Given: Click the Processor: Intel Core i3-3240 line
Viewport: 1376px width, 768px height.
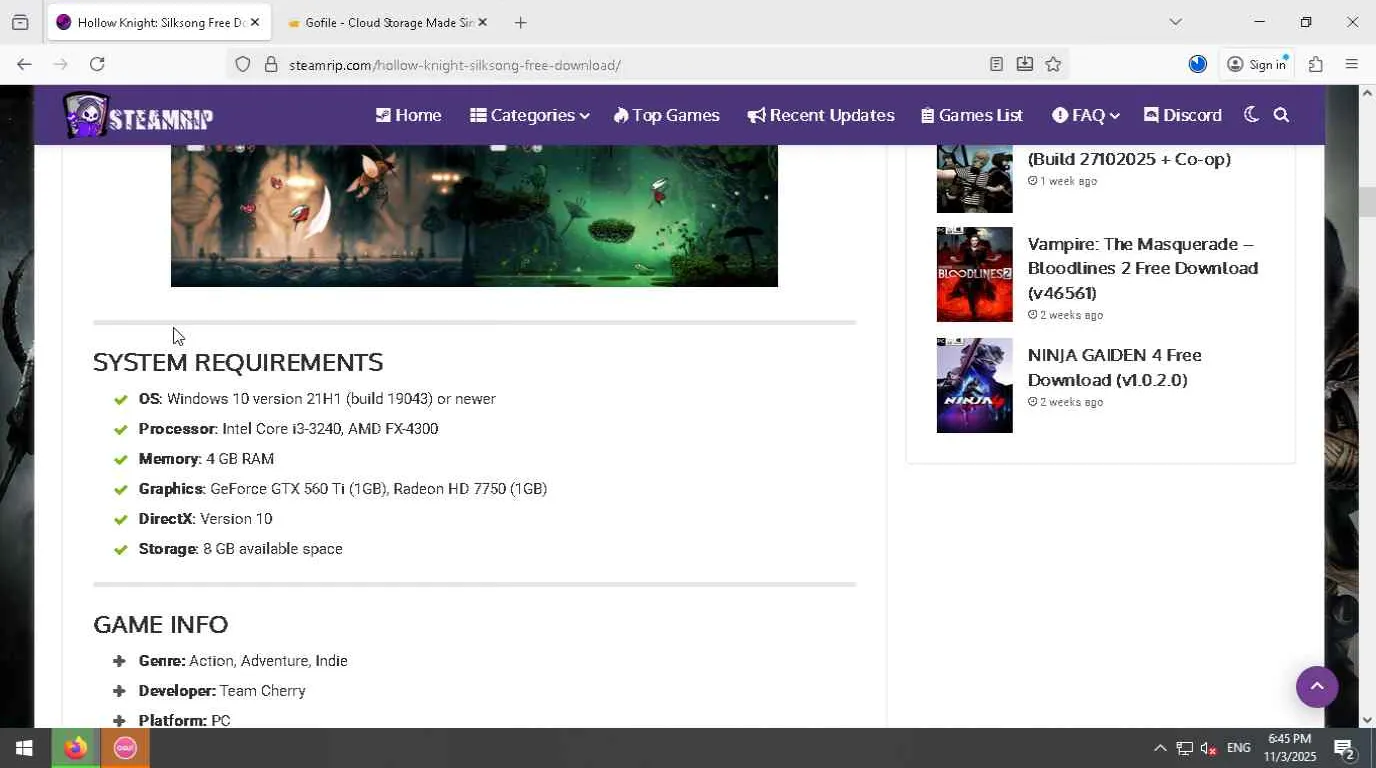Looking at the screenshot, I should pos(288,429).
